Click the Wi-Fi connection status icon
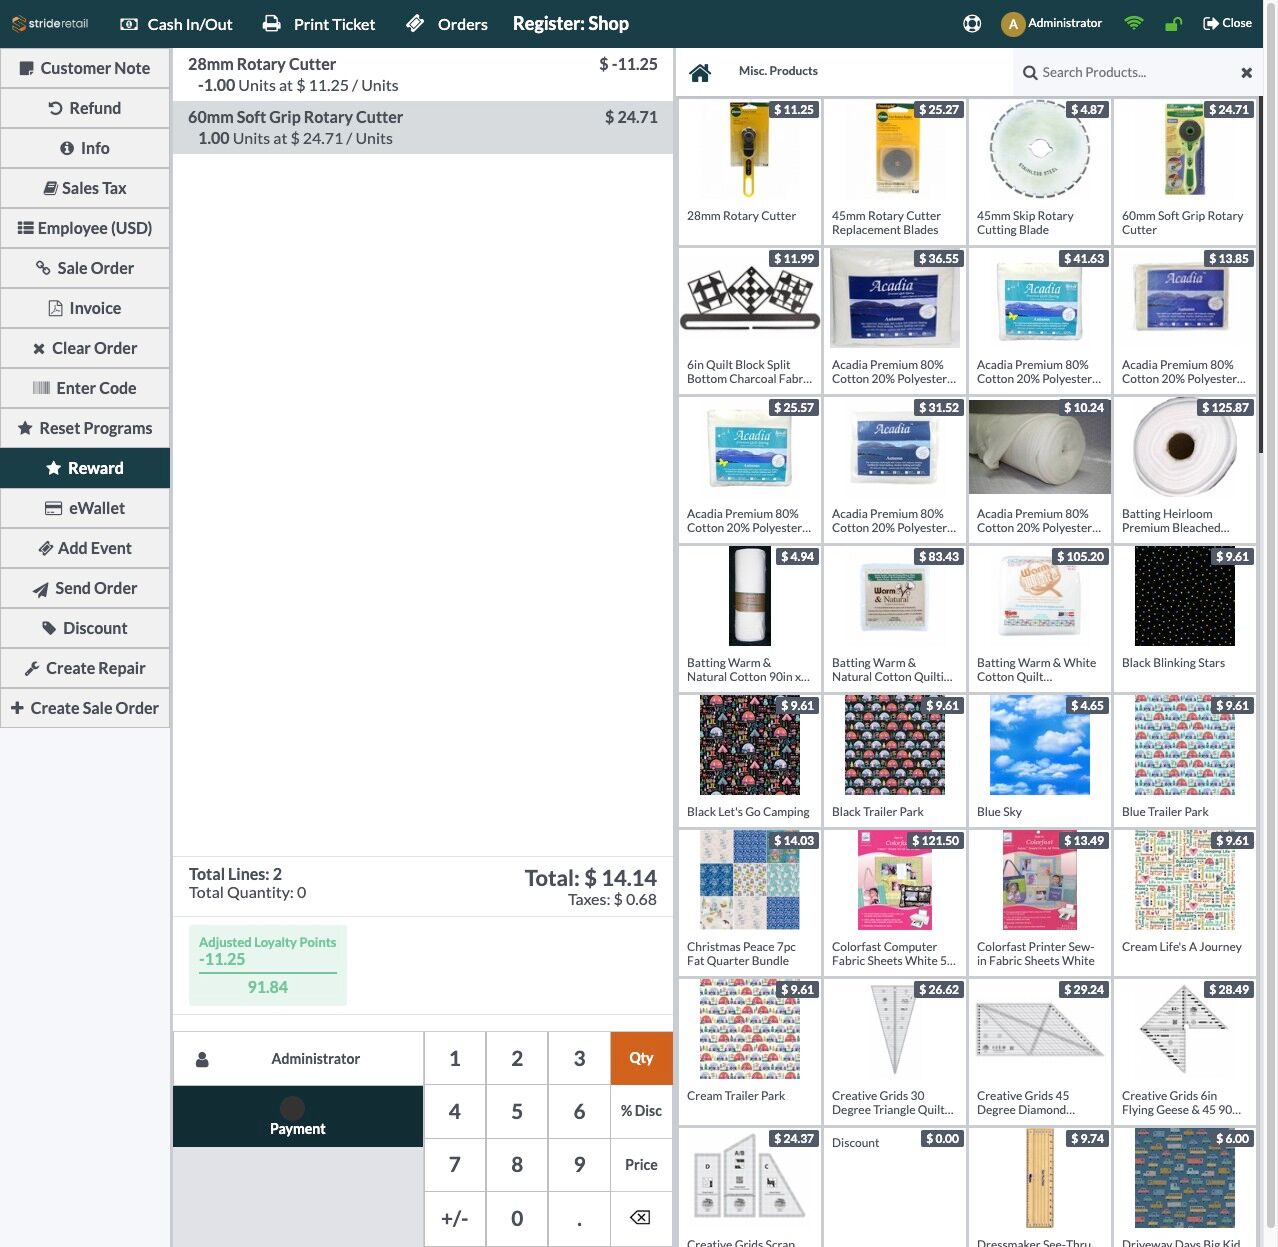The height and width of the screenshot is (1247, 1278). coord(1134,22)
